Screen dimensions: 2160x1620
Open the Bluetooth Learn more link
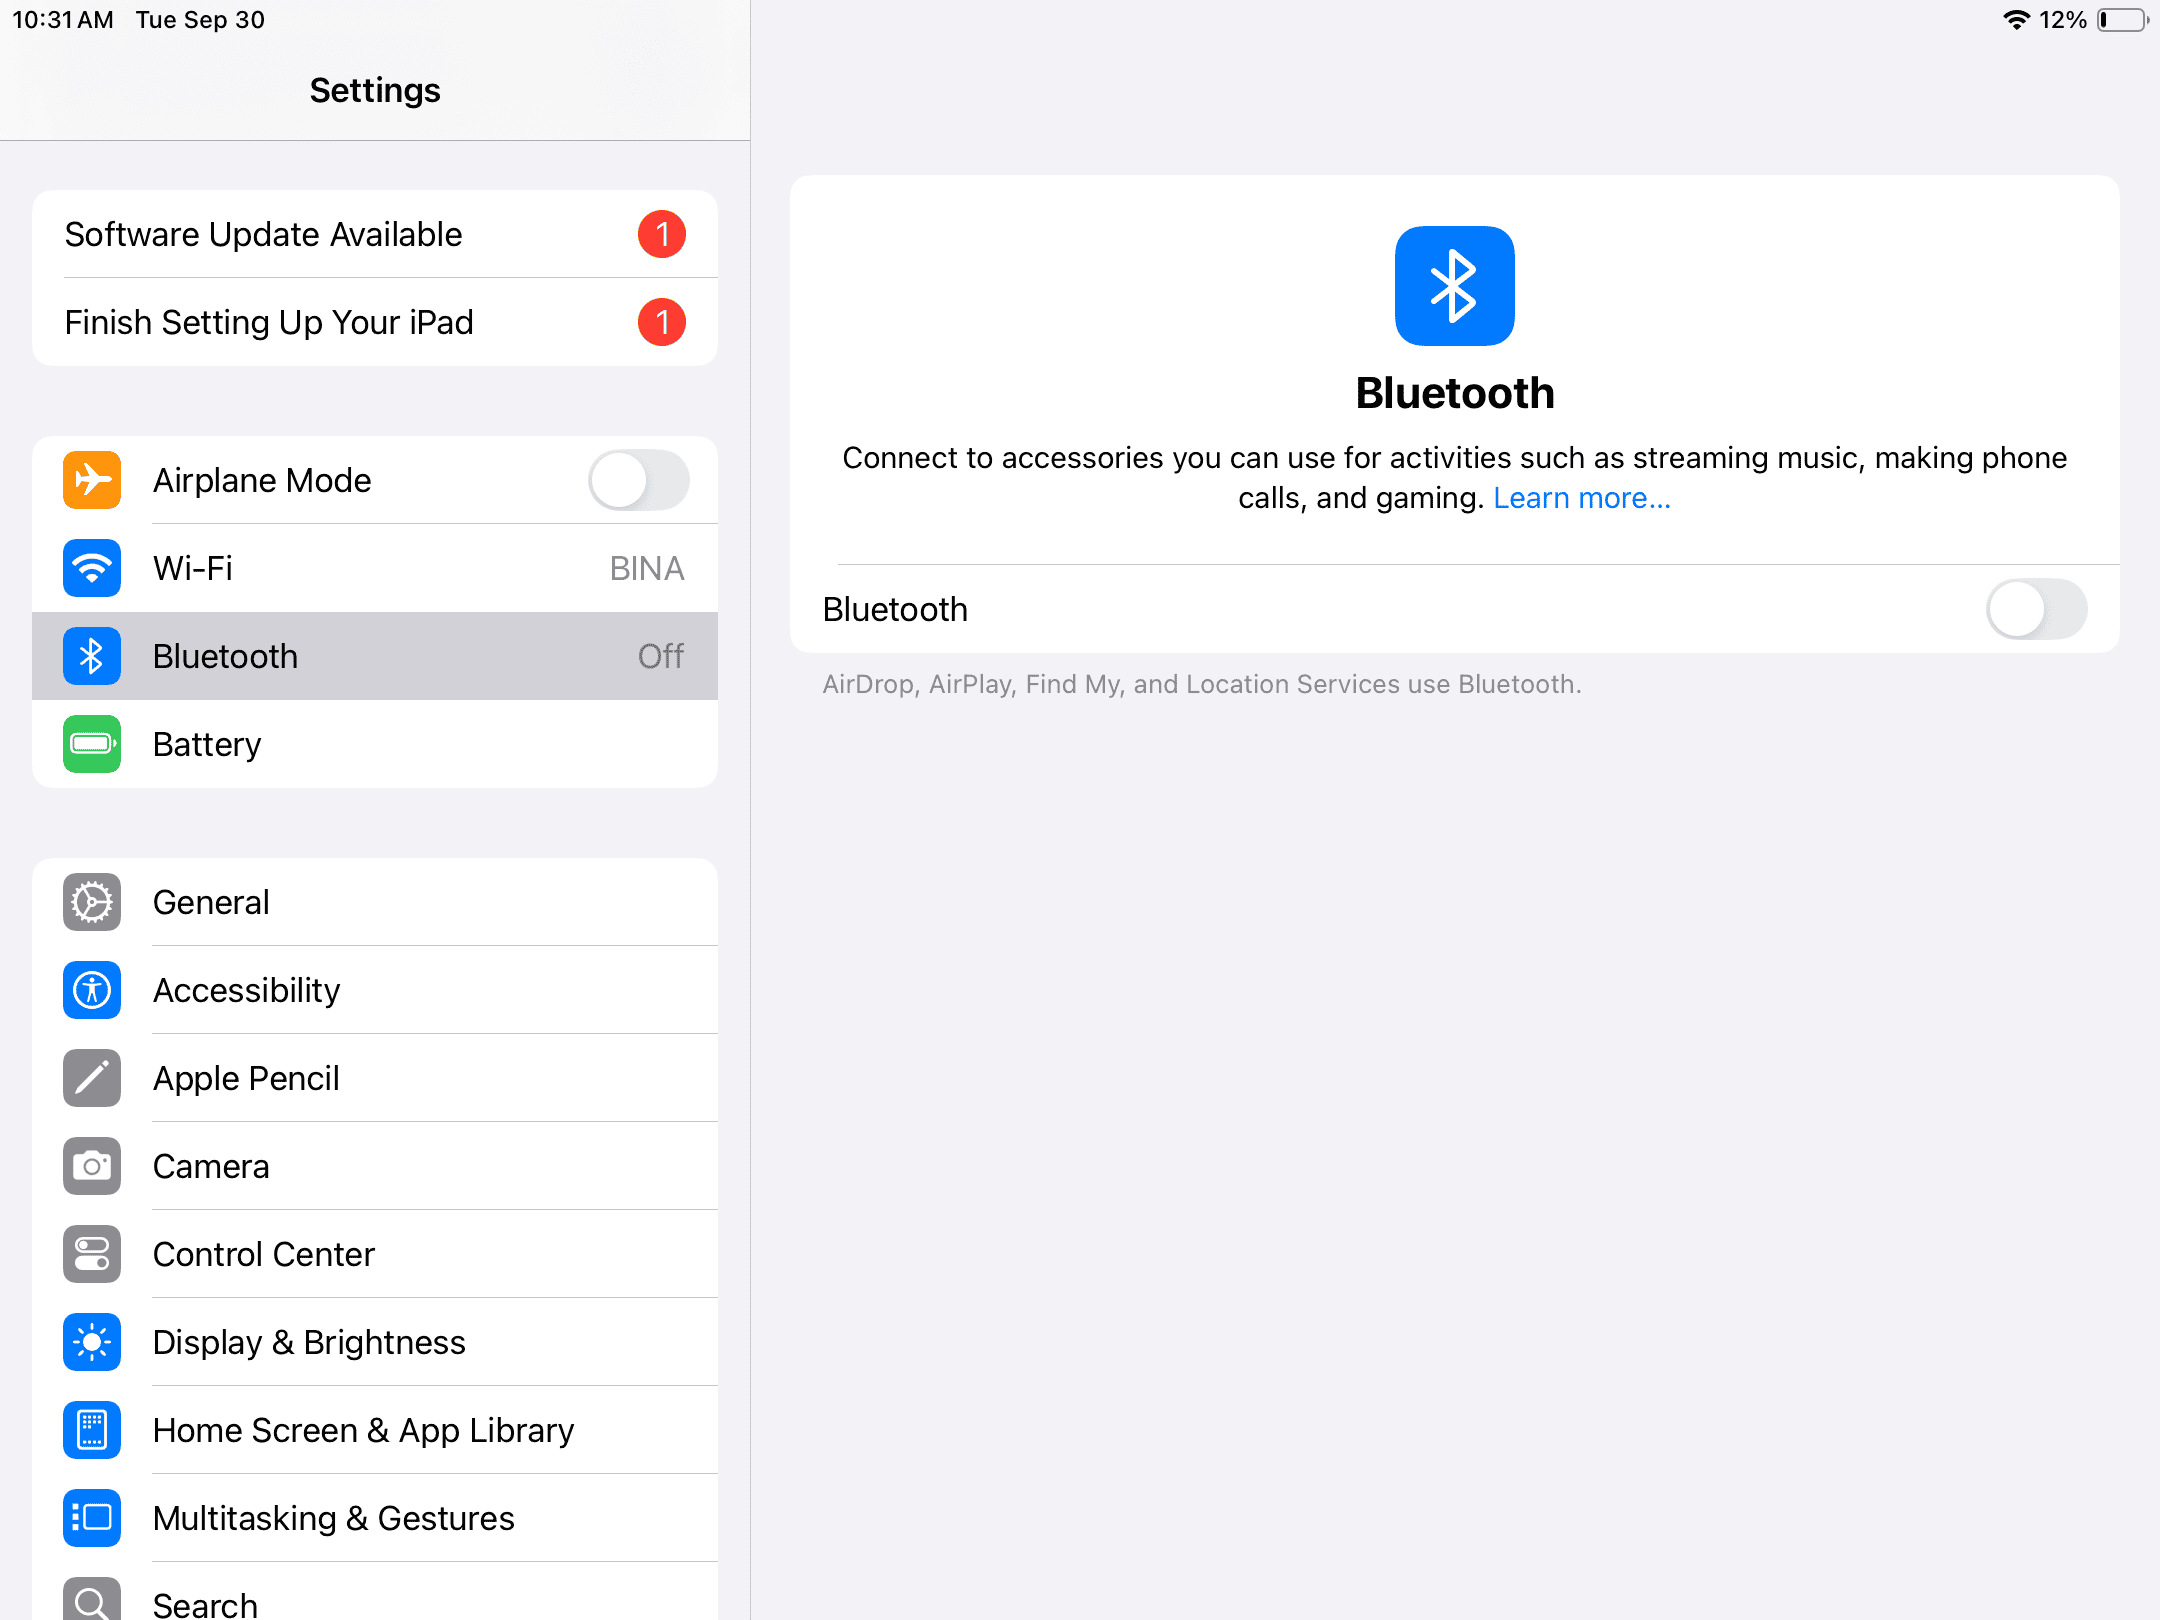[x=1582, y=498]
